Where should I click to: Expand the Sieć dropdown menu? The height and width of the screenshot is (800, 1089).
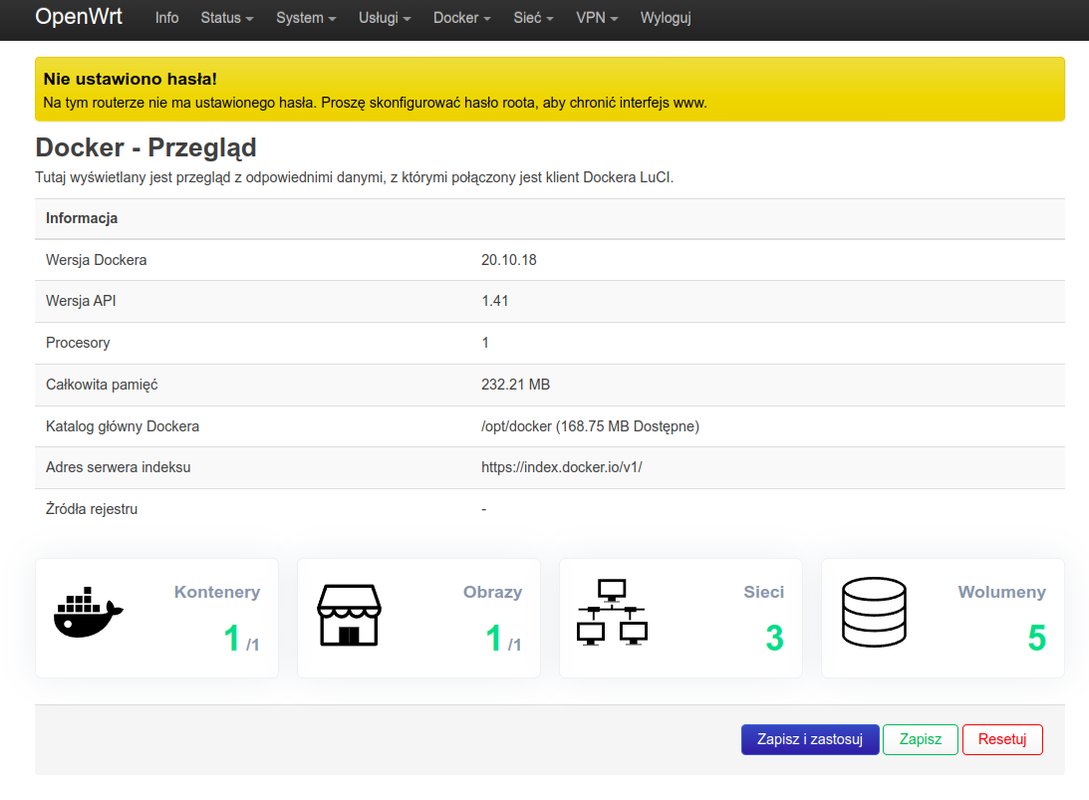coord(533,18)
